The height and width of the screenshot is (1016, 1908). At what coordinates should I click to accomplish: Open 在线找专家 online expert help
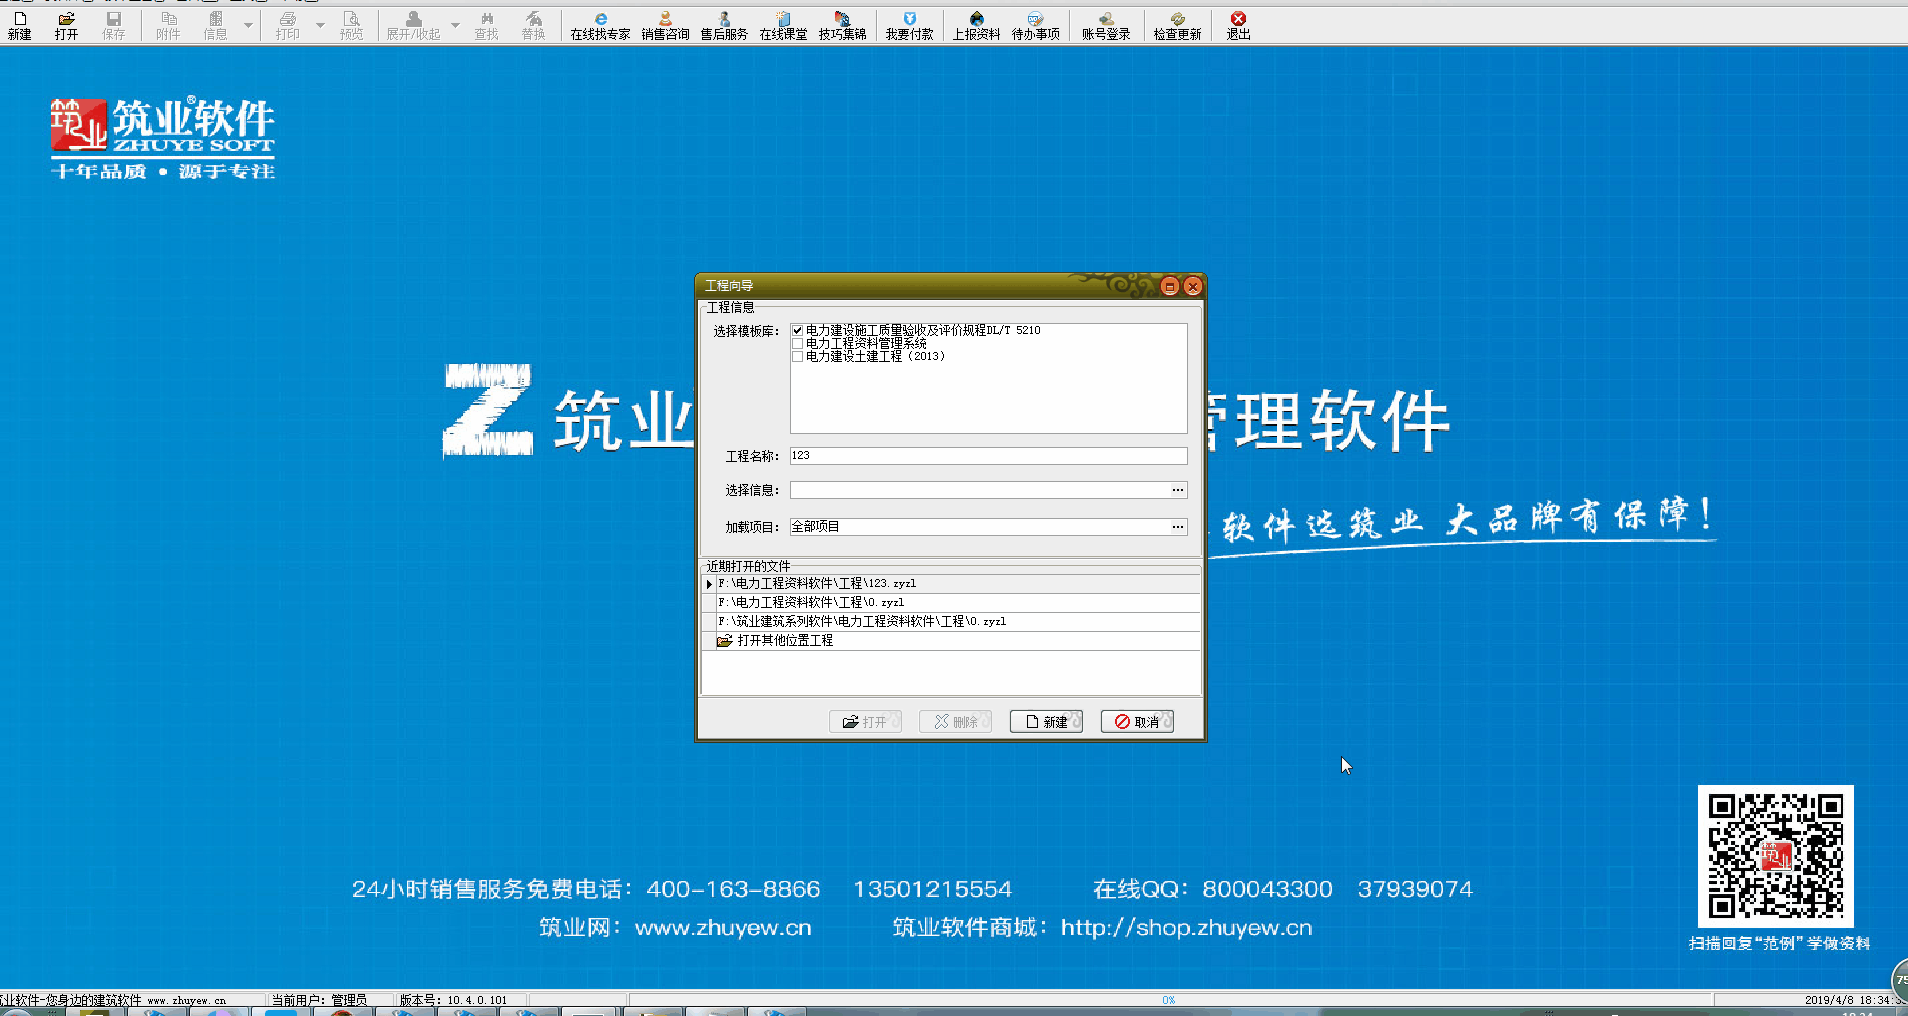[600, 25]
